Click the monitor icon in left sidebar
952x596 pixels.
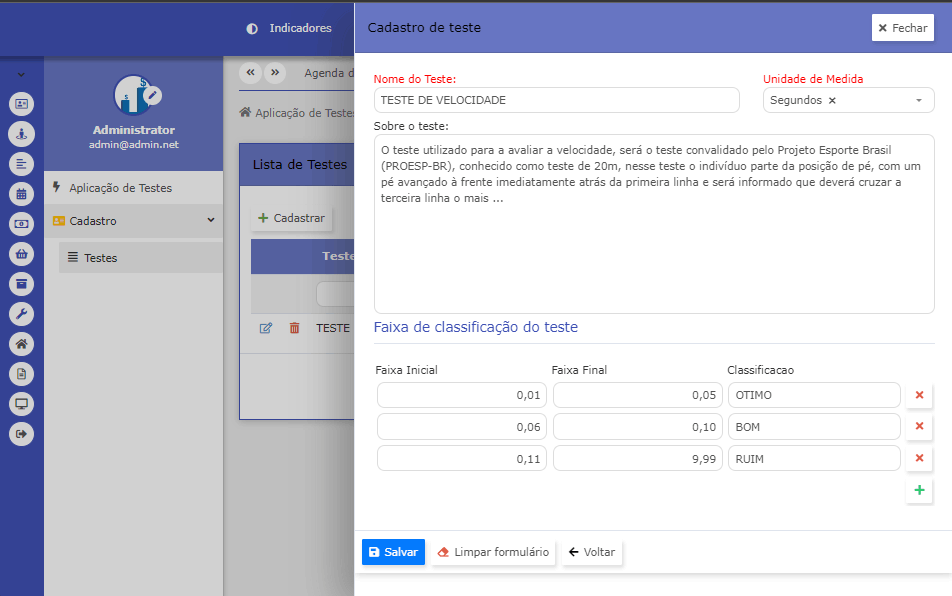click(x=21, y=404)
